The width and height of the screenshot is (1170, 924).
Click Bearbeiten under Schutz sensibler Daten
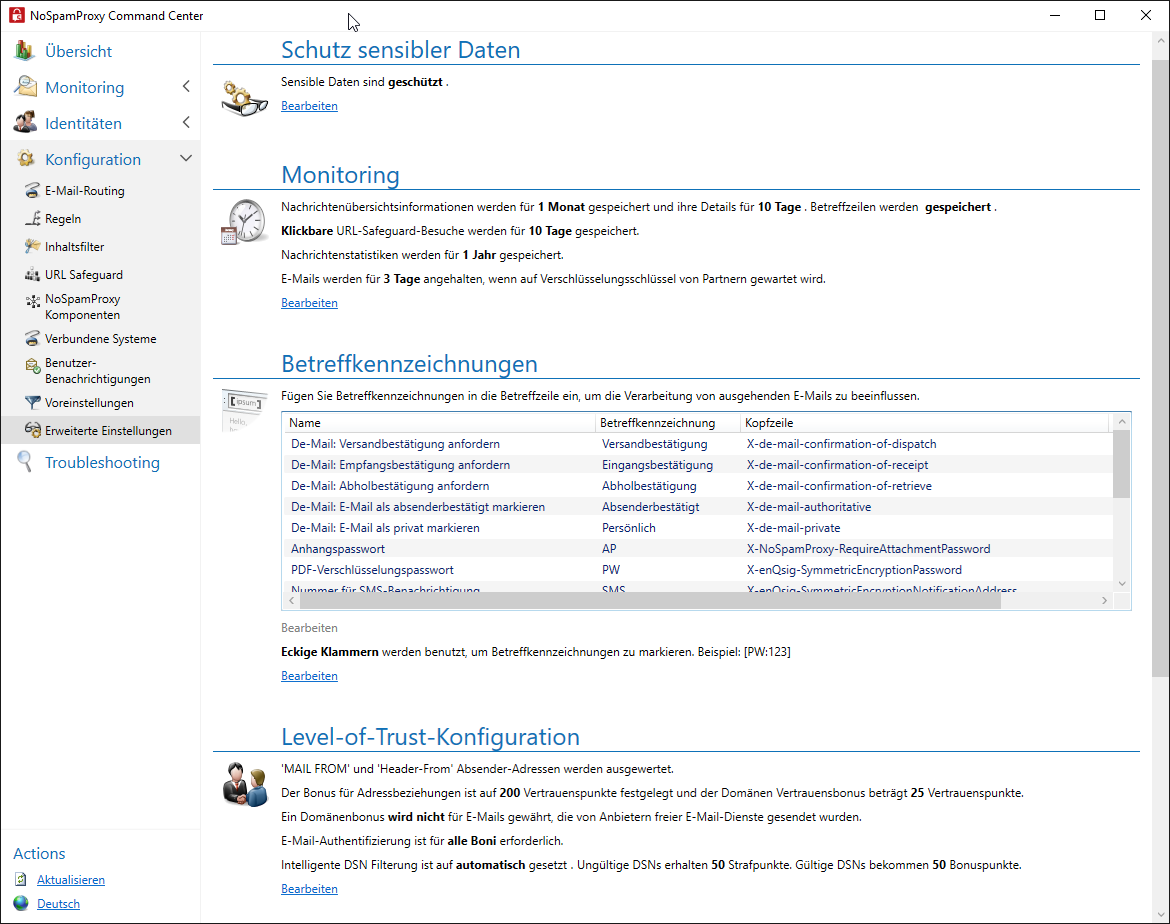click(309, 105)
